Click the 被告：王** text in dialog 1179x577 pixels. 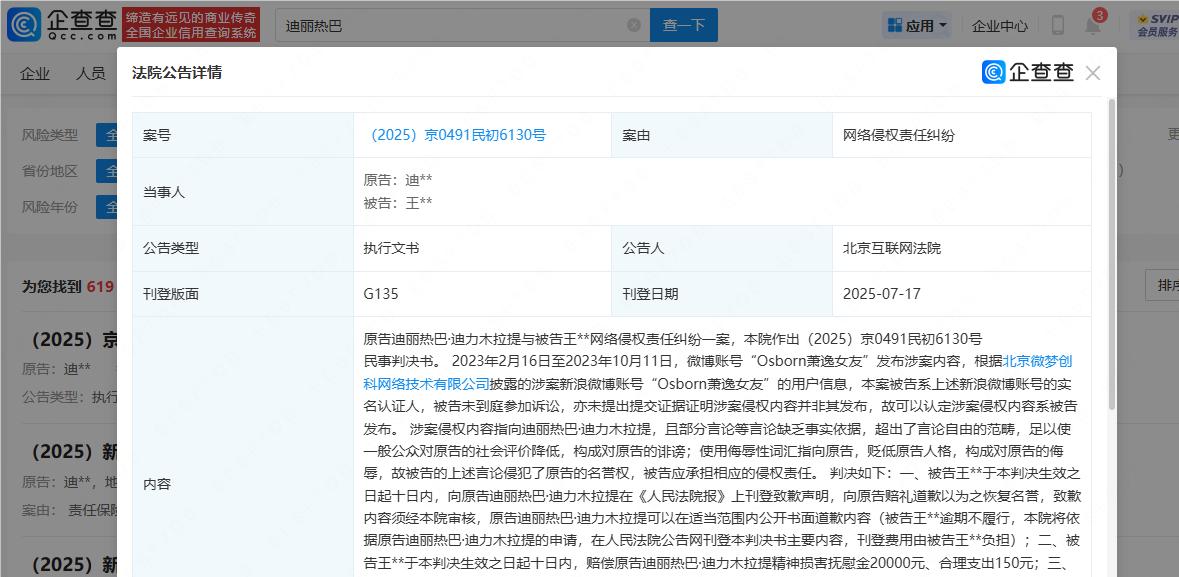tap(398, 203)
